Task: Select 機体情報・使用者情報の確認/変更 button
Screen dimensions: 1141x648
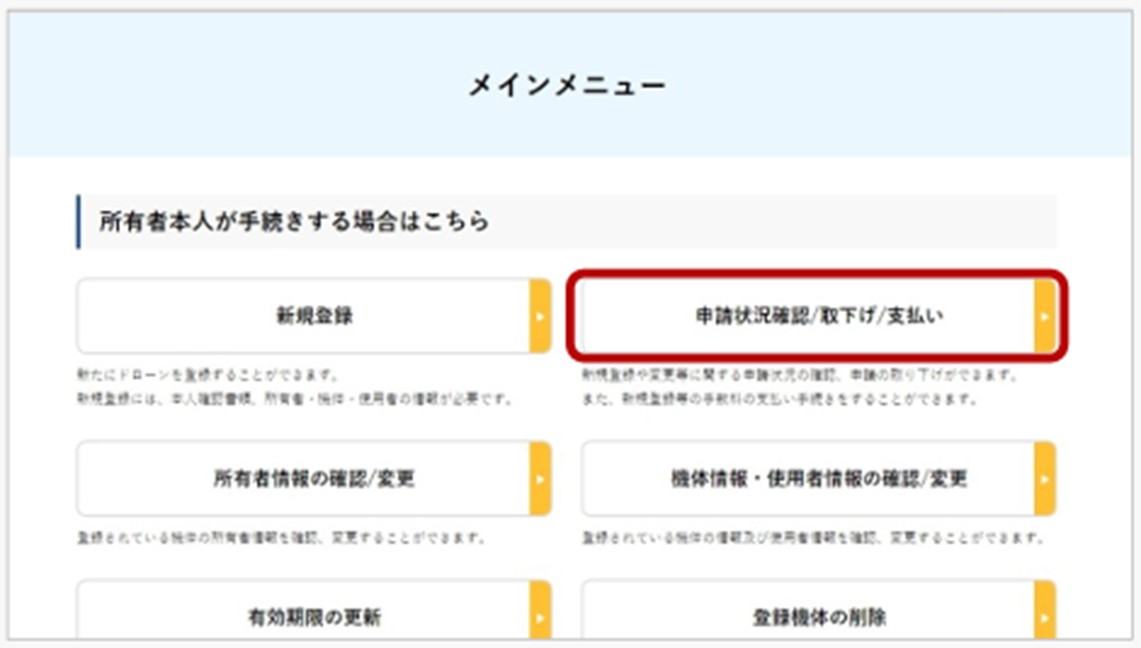Action: pyautogui.click(x=806, y=479)
